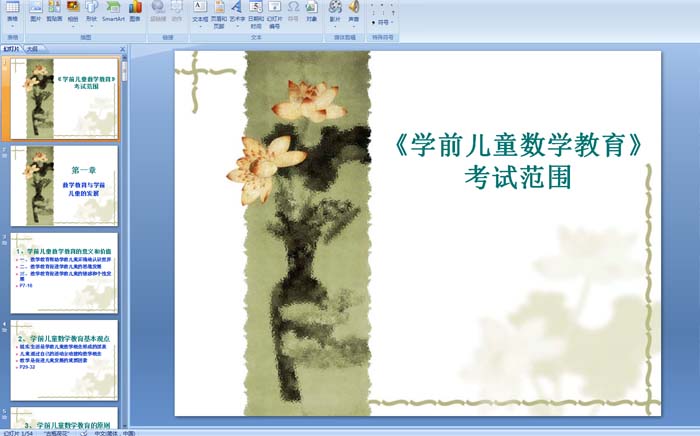
Task: Click the thumbnail pane scroll up arrow
Action: [x=125, y=58]
